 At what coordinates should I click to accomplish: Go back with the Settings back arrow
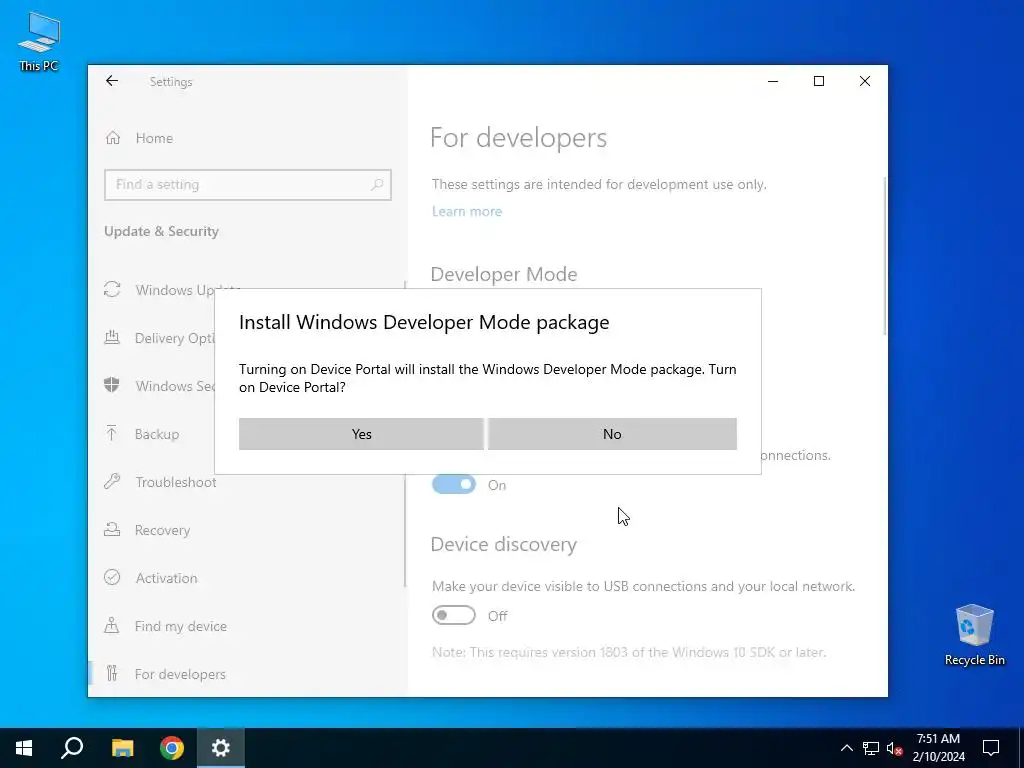(112, 81)
